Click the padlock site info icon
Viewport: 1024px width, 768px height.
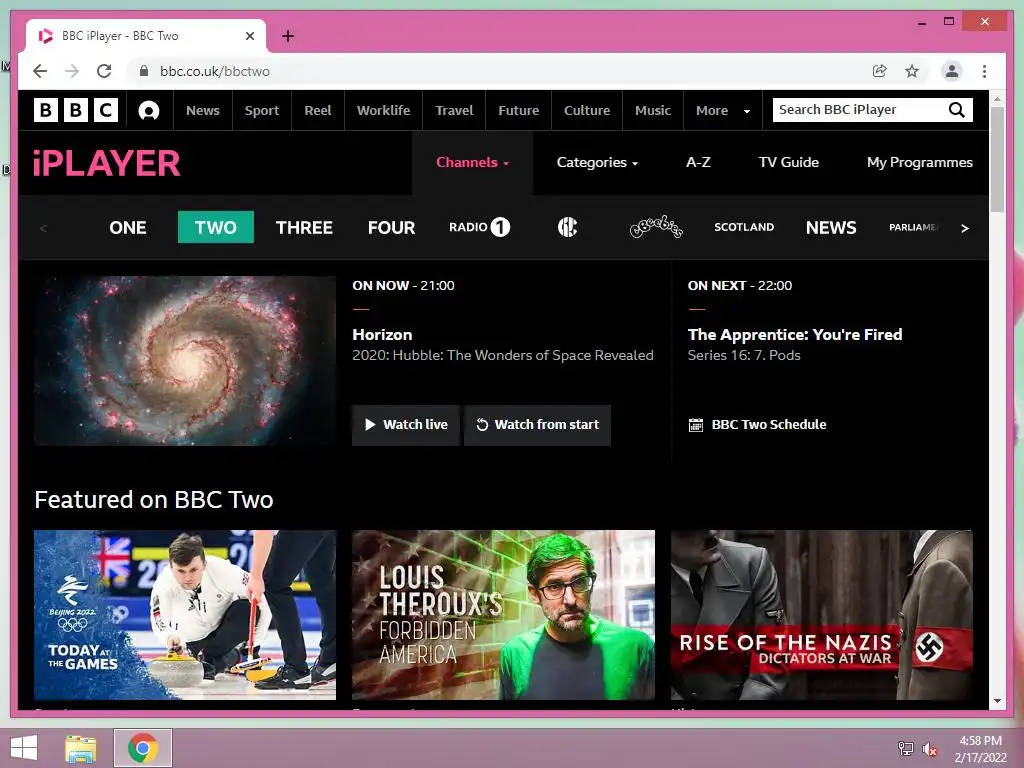(144, 71)
